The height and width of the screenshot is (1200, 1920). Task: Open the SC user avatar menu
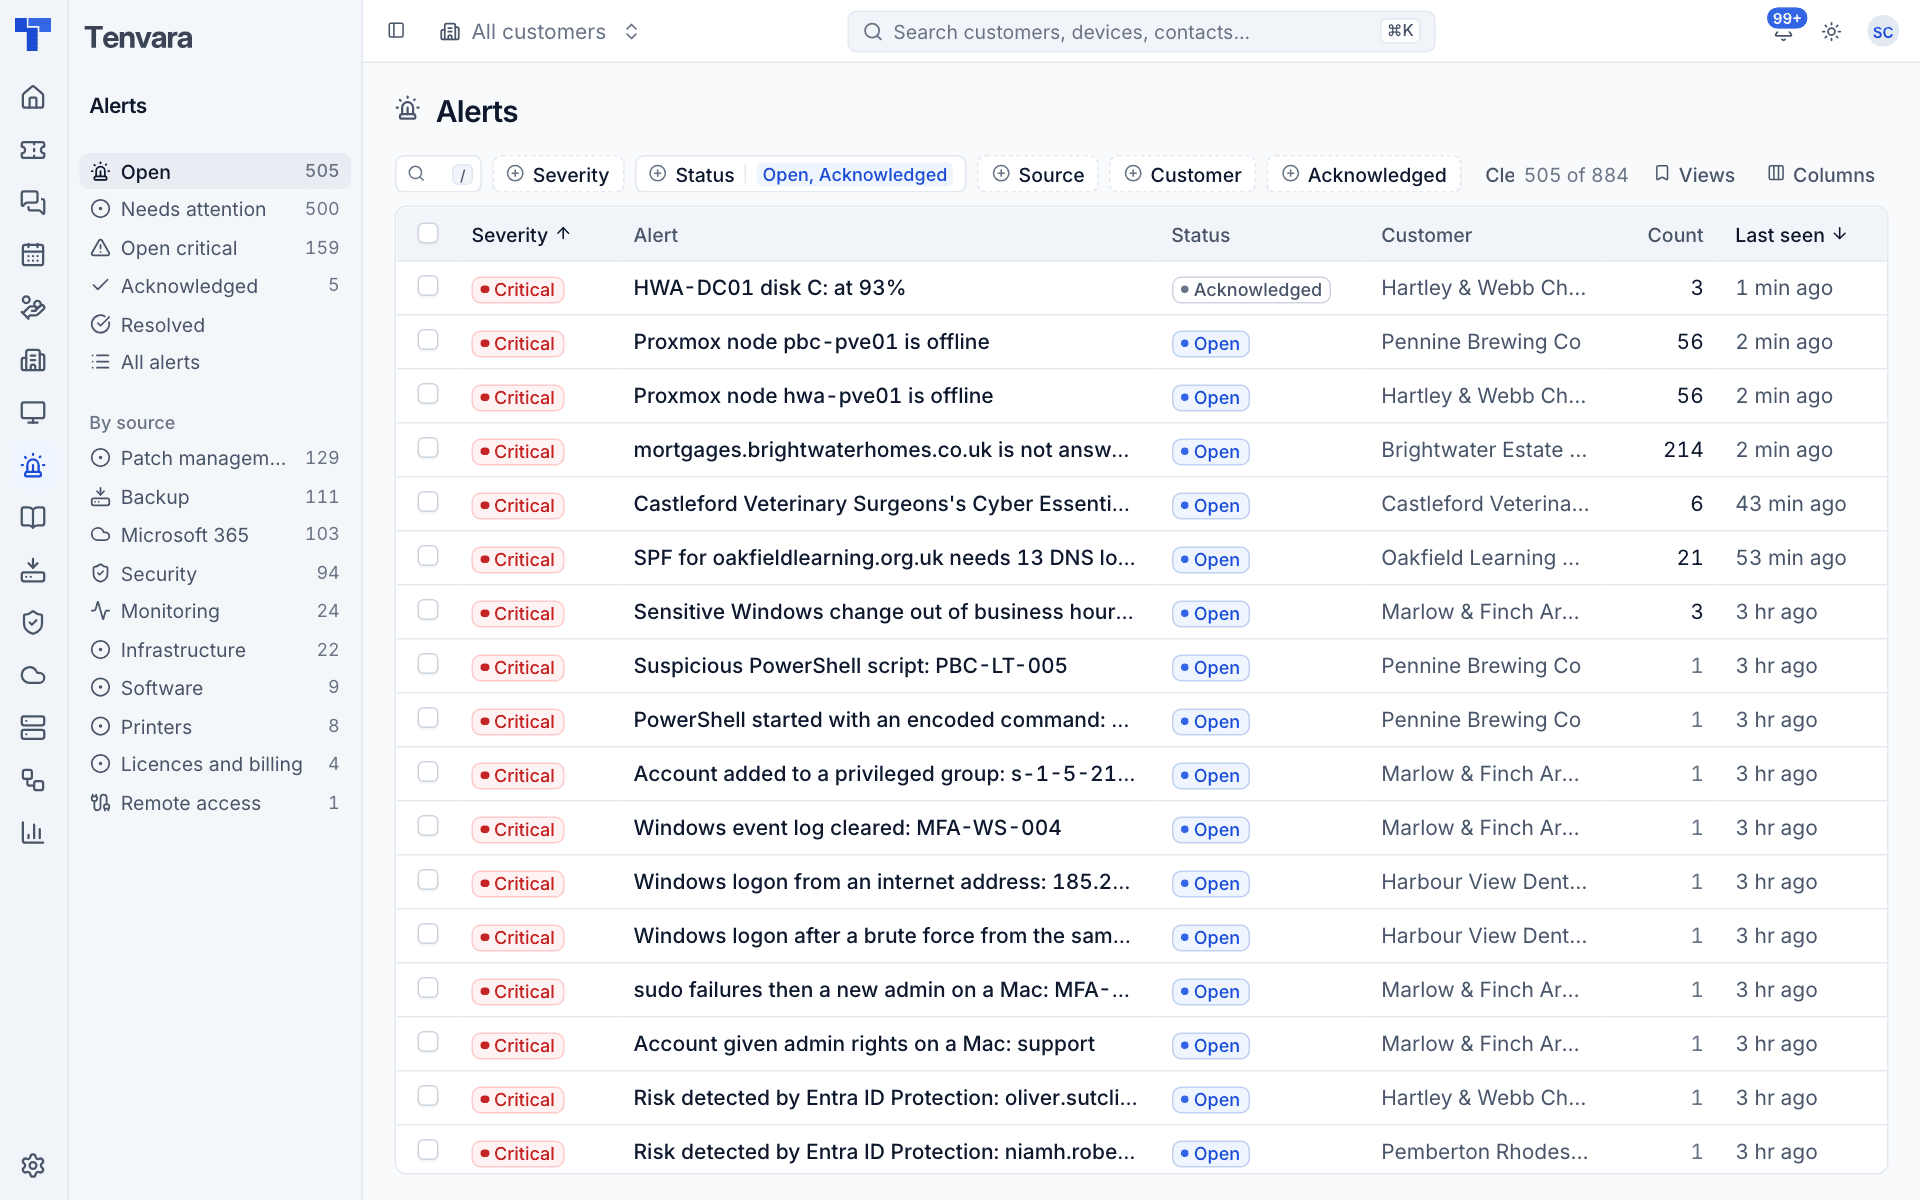coord(1882,31)
